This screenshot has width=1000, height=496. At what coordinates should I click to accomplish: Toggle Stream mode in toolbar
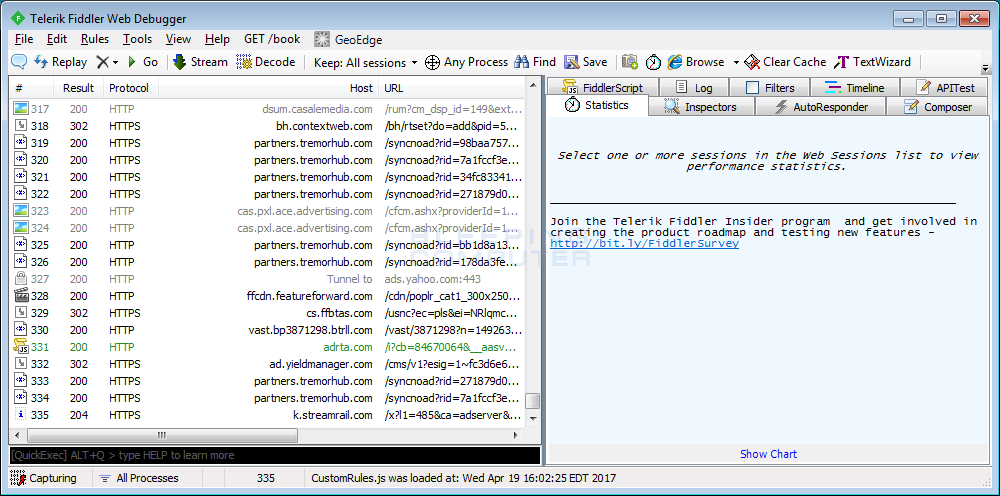[200, 62]
